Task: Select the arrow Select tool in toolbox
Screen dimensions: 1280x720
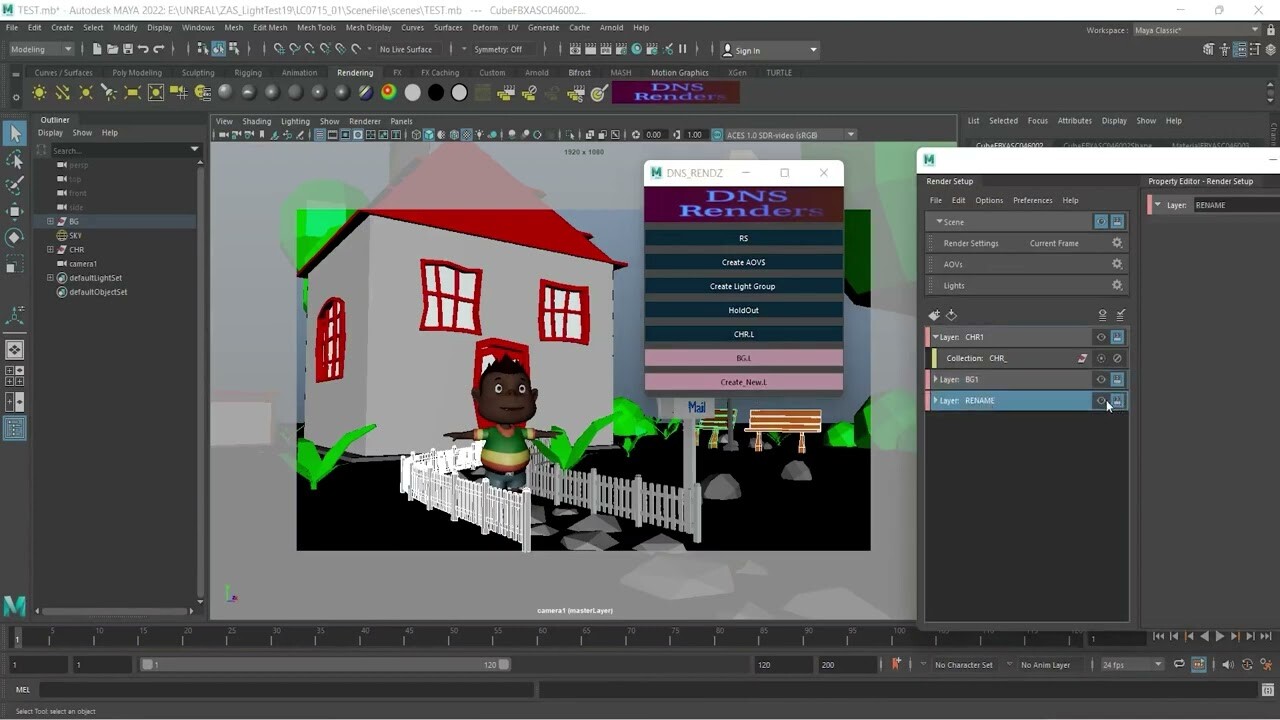Action: pos(15,134)
